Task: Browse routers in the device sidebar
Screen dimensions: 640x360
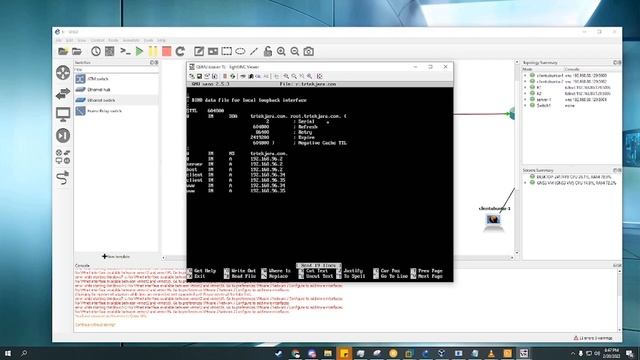Action: [63, 73]
